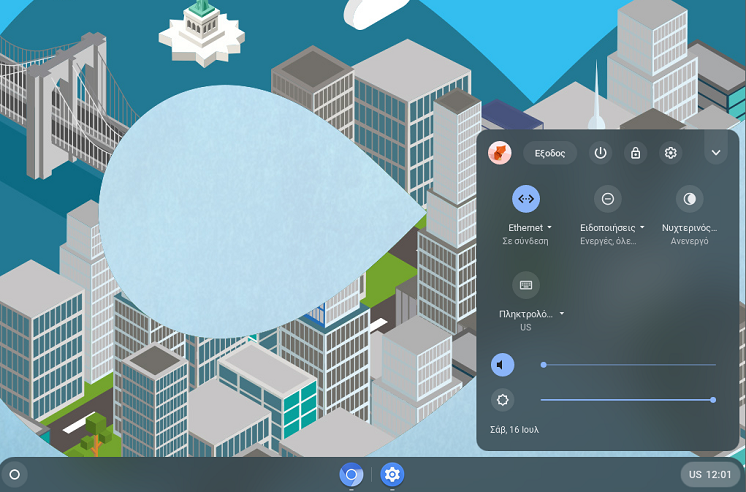Toggle the do-not-disturb notifications icon
Viewport: 746px width, 492px height.
click(x=608, y=199)
